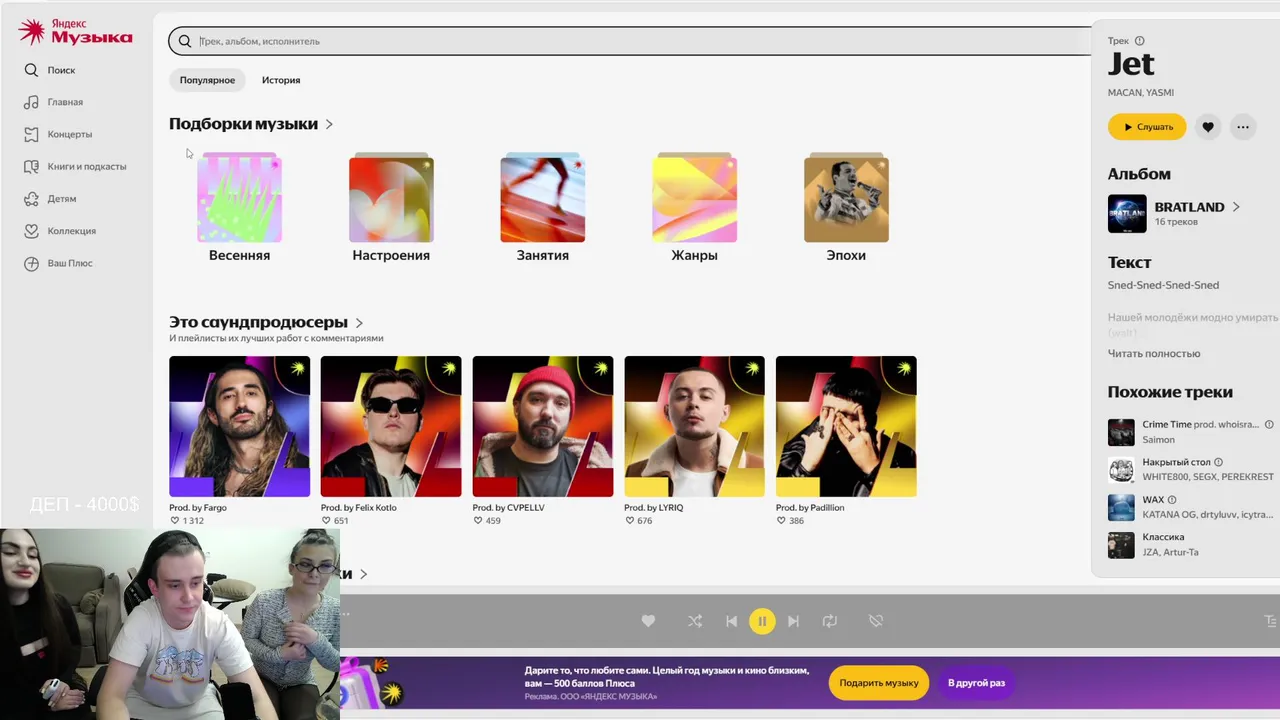Open the Весенняя collection
This screenshot has width=1280, height=720.
pos(239,207)
